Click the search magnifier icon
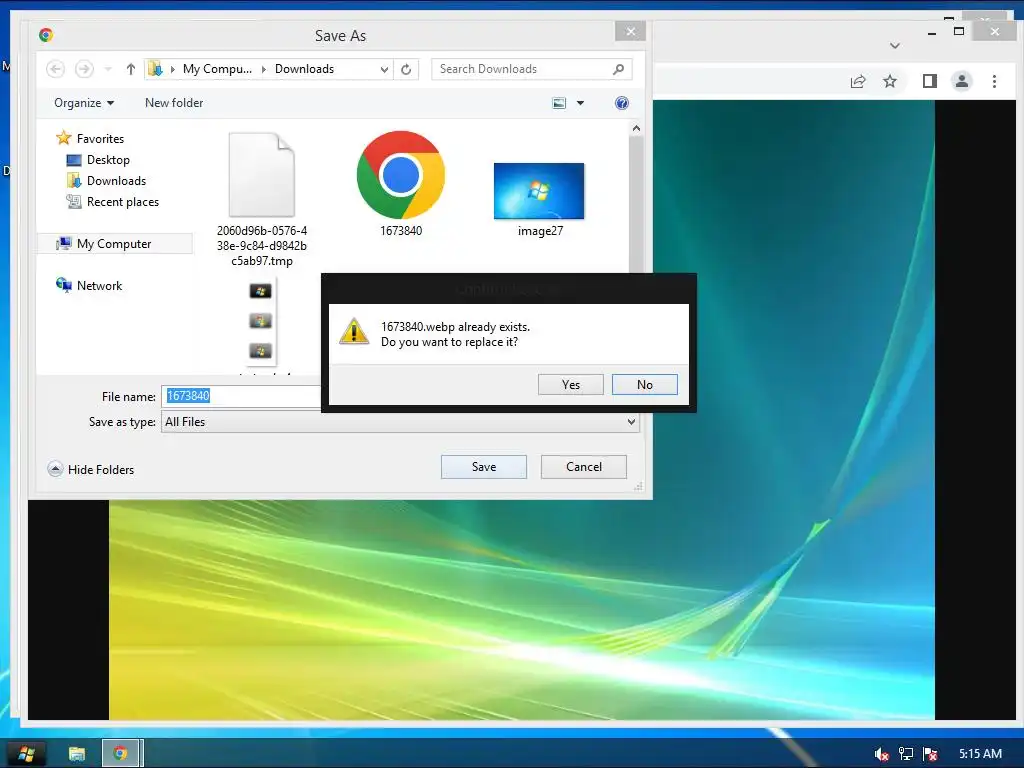Image resolution: width=1024 pixels, height=768 pixels. (x=618, y=69)
